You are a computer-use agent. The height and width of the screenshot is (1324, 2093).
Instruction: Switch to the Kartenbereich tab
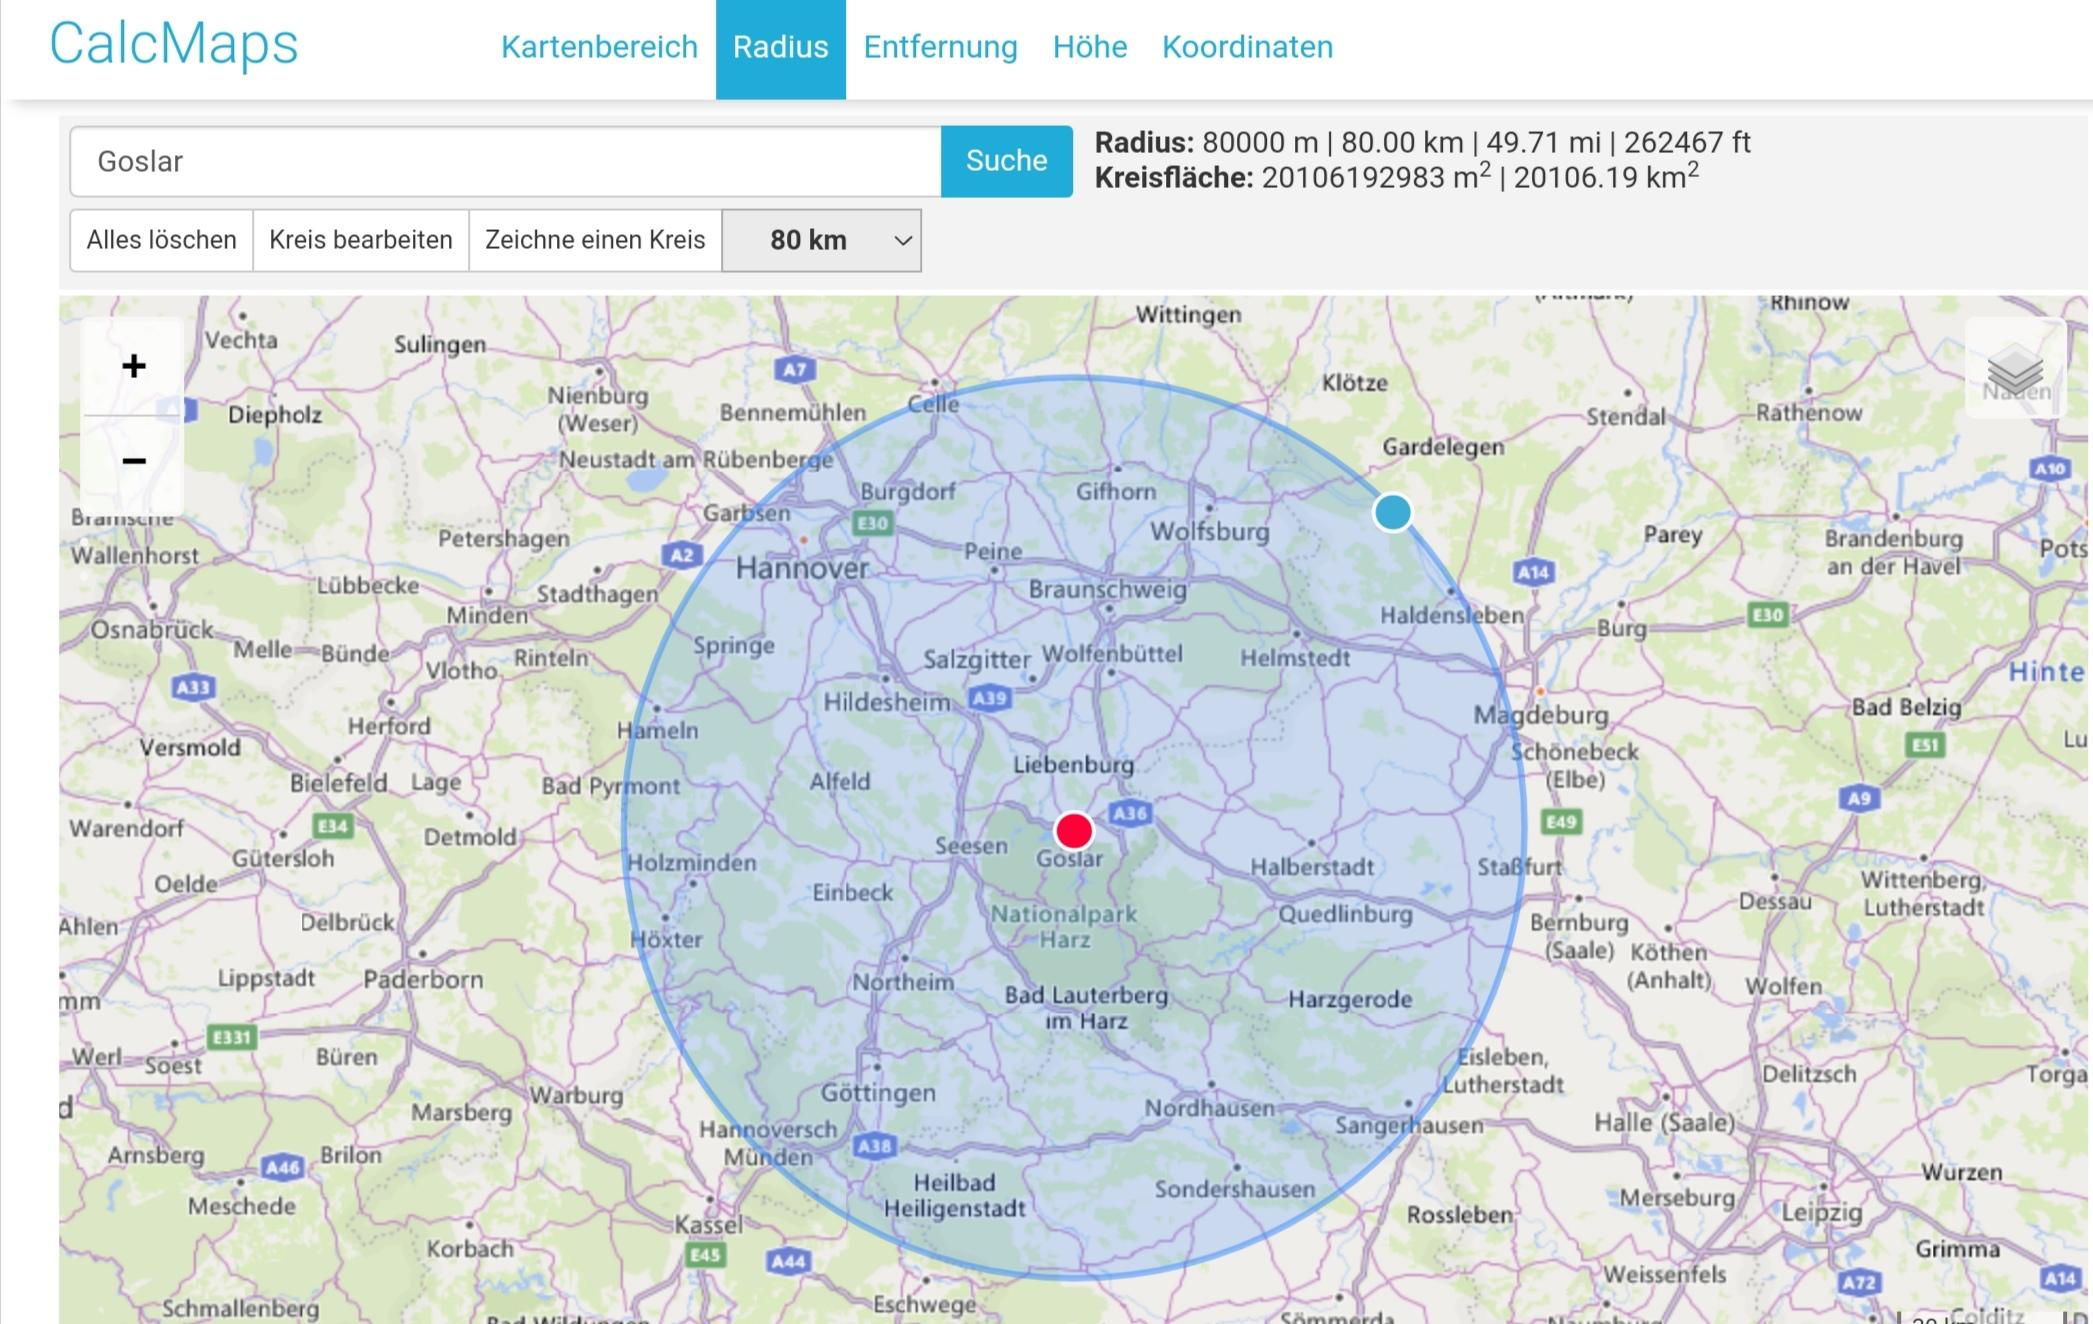click(x=599, y=47)
